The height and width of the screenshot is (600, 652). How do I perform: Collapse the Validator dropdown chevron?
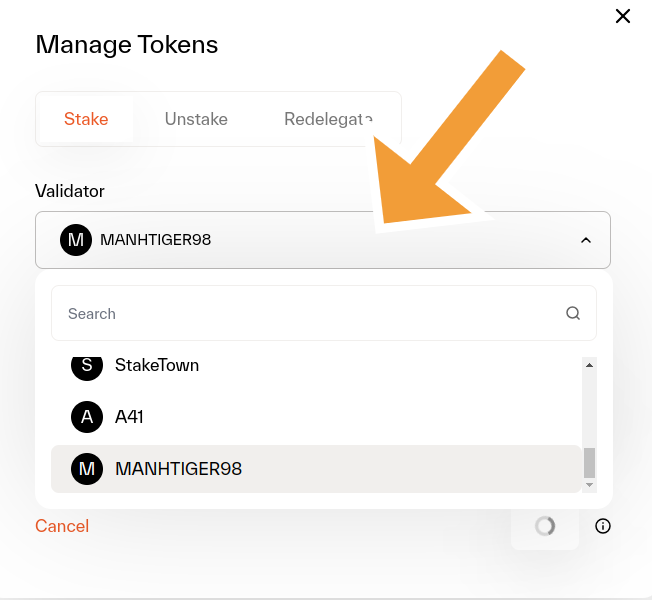click(x=586, y=240)
